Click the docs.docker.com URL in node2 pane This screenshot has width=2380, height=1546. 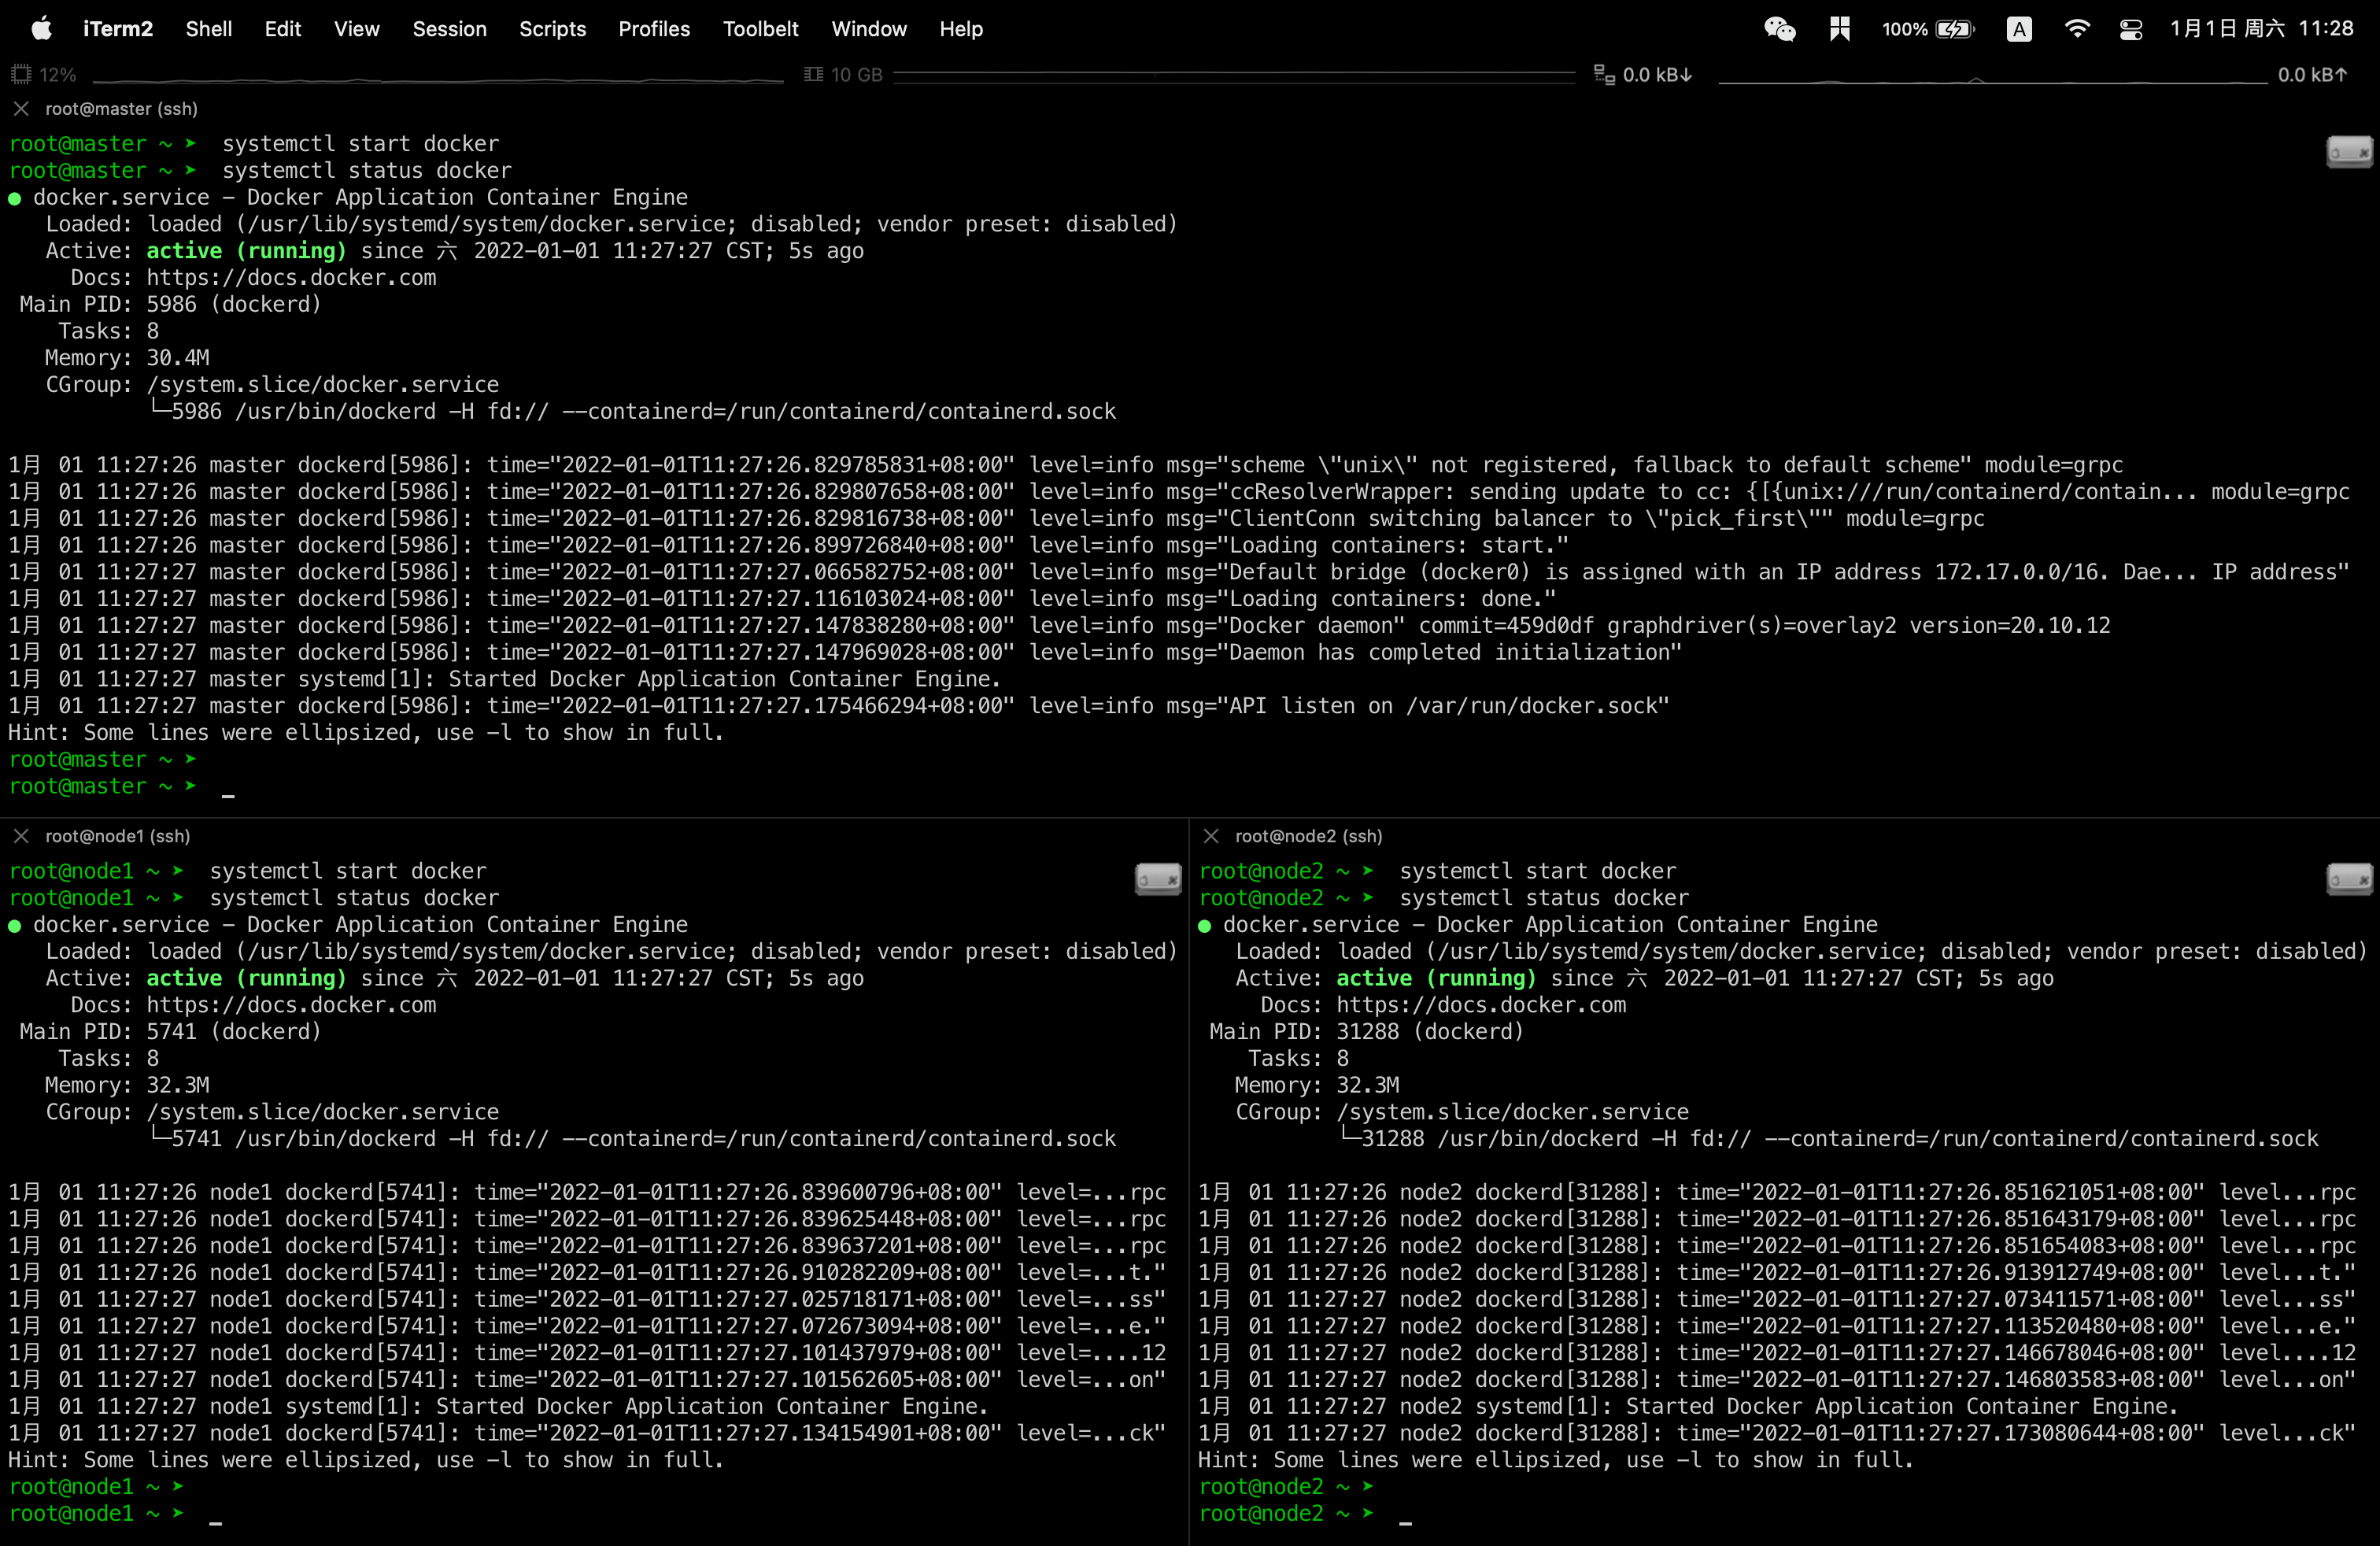coord(1481,1004)
